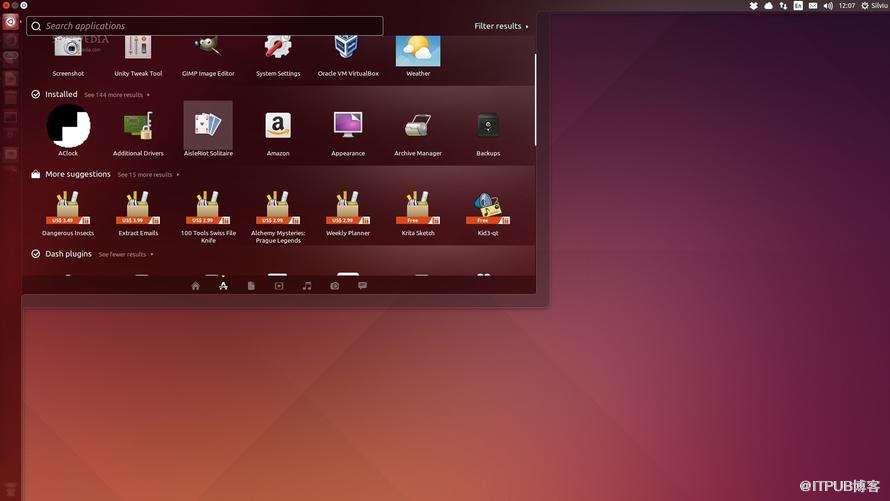Open the Screenshot application
890x501 pixels.
[x=68, y=56]
